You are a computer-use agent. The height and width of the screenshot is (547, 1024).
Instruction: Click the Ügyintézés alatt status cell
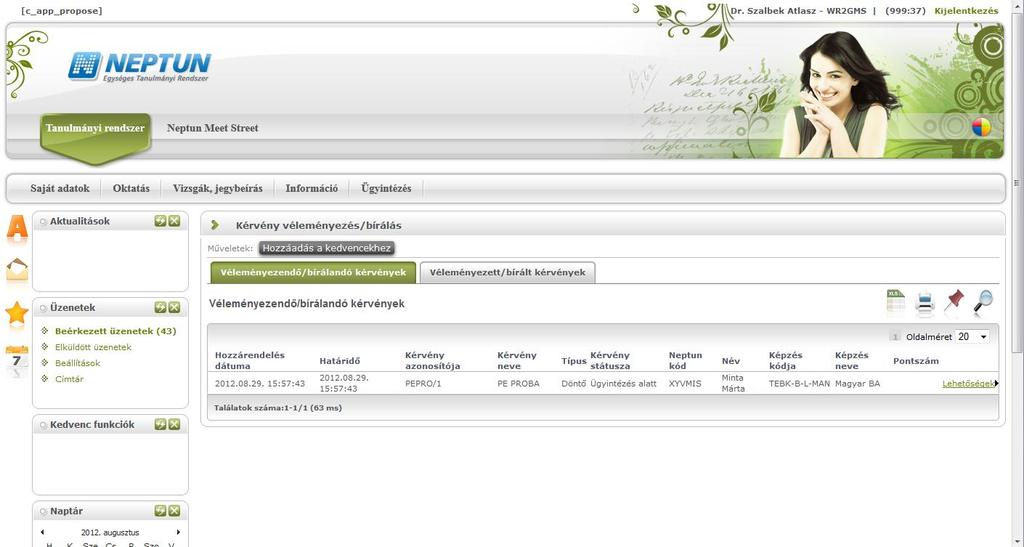pos(623,384)
